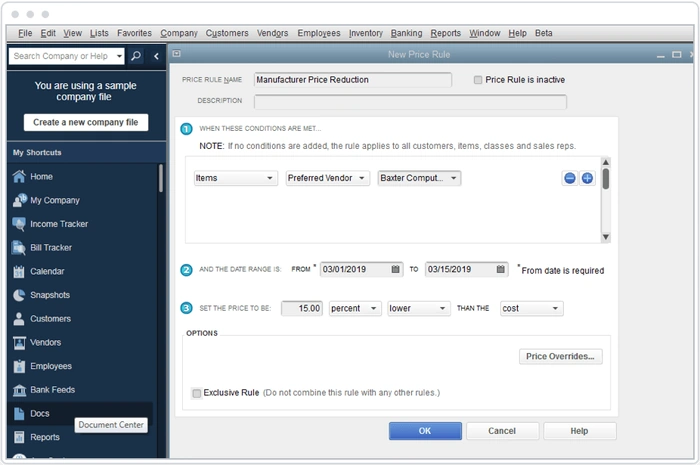Click the search magnifier icon

[136, 57]
